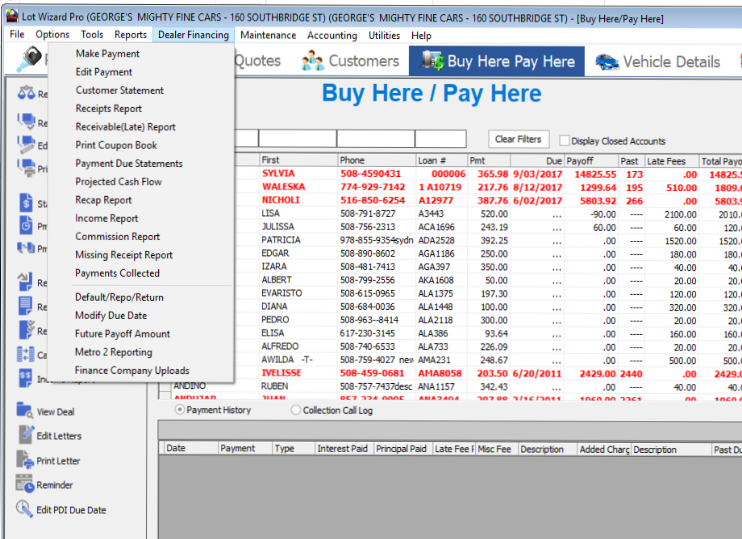Open Future Payoff Amount entry
This screenshot has height=539, width=742.
123,334
